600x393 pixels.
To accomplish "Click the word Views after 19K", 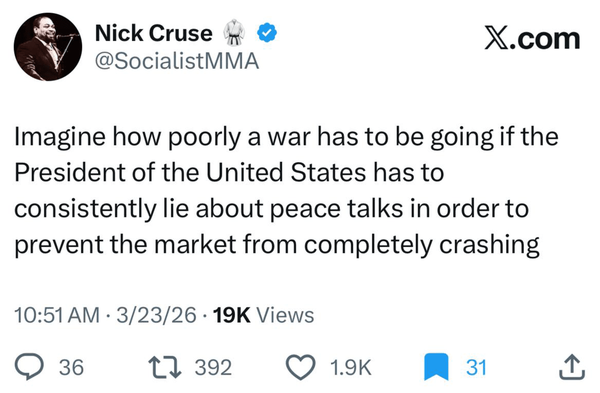I will pyautogui.click(x=285, y=315).
